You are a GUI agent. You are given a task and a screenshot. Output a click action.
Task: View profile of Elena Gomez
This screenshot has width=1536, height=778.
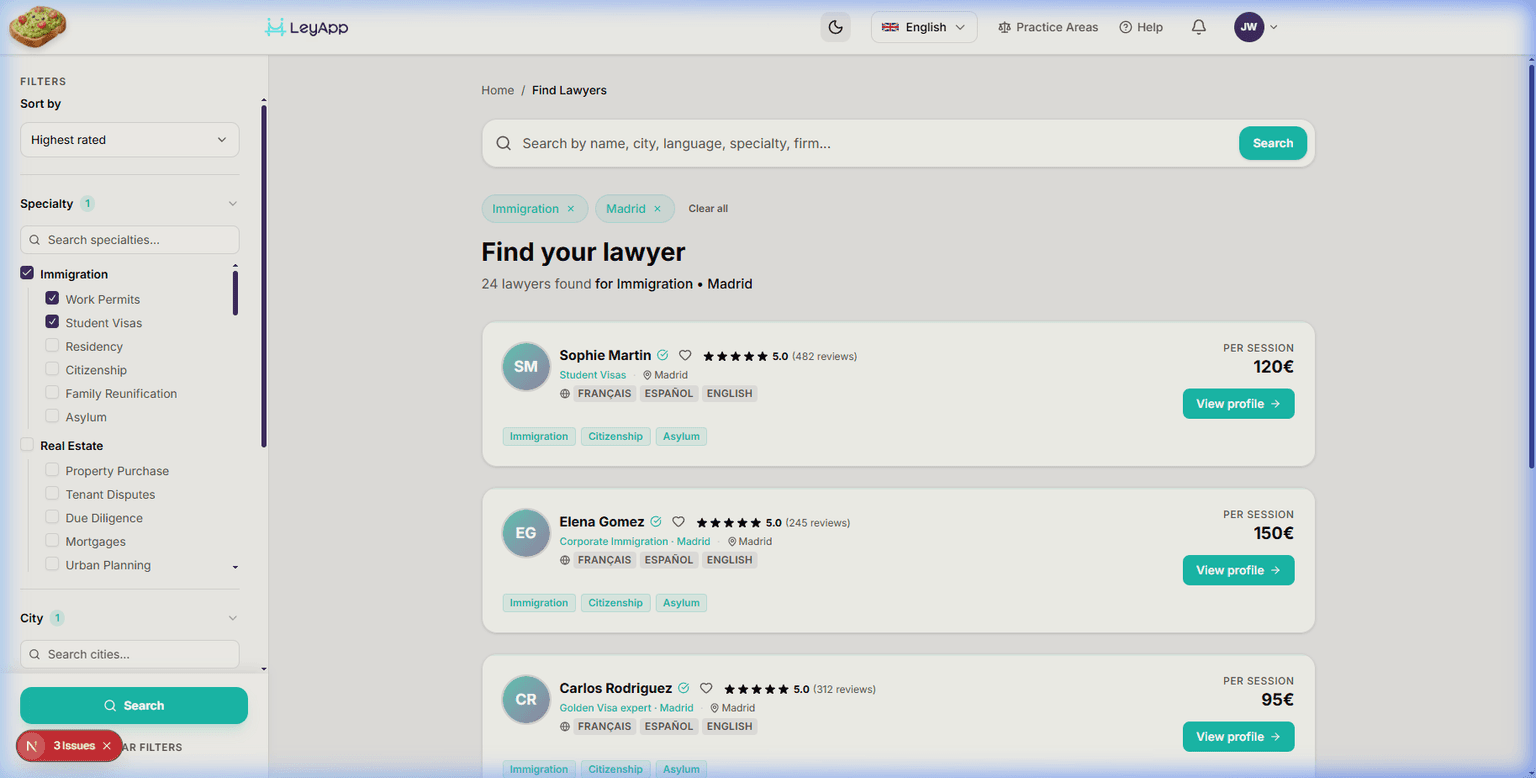[1238, 569]
